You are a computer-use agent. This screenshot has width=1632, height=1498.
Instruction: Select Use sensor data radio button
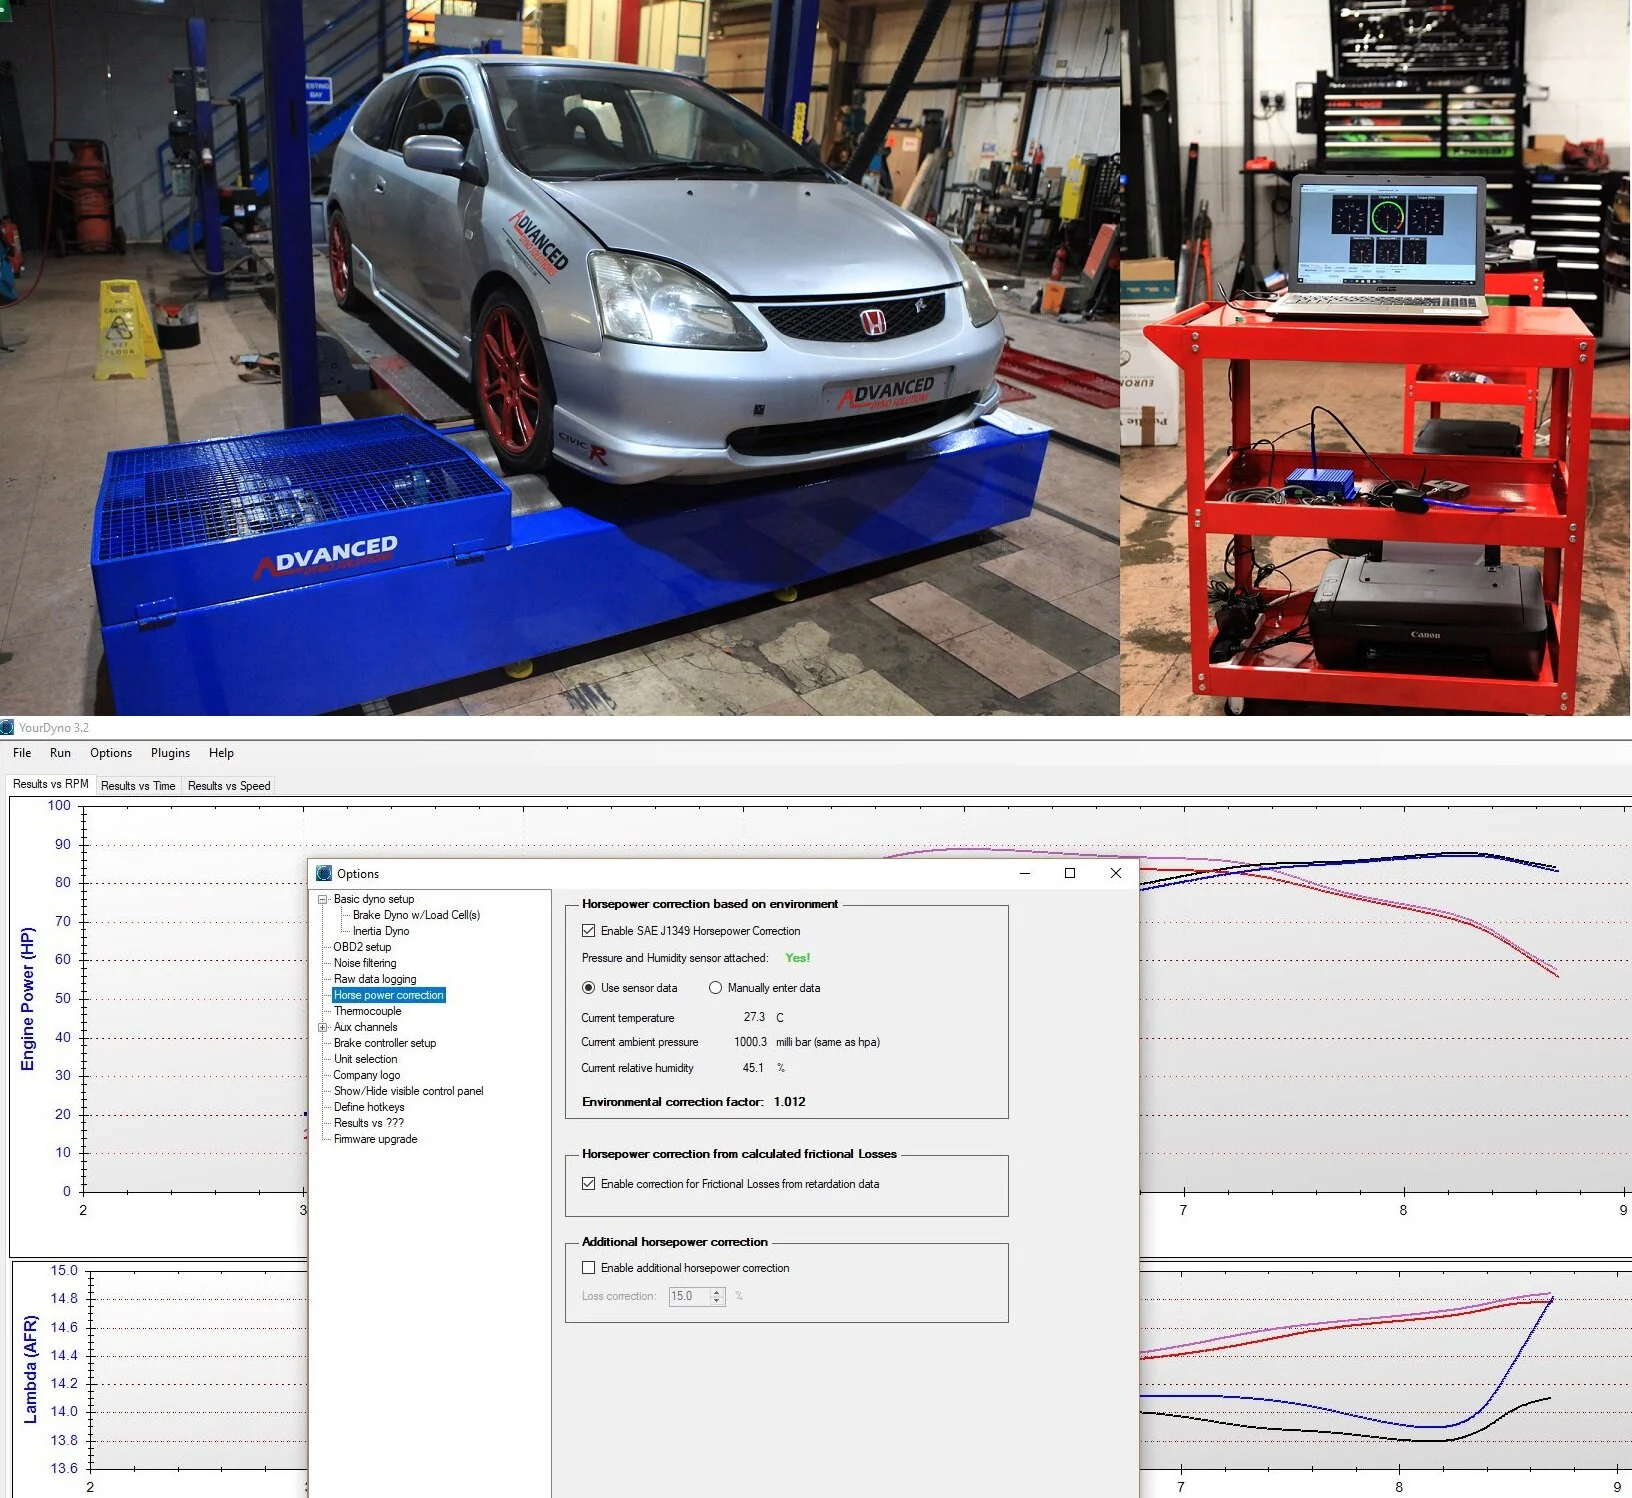click(588, 988)
